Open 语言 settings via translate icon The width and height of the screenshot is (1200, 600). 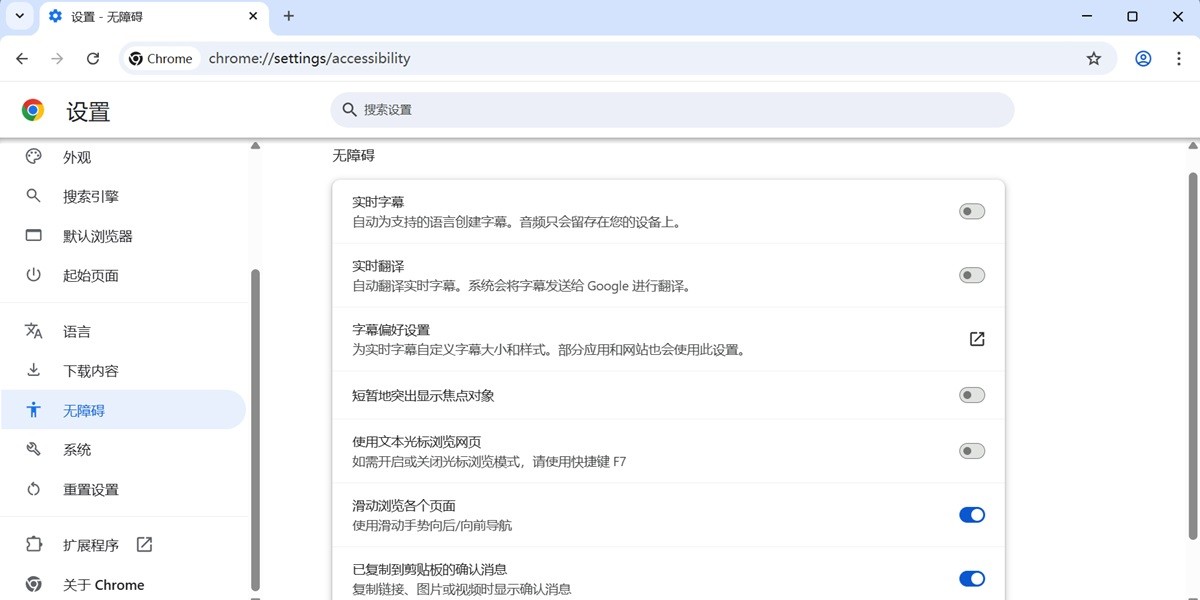(x=33, y=331)
